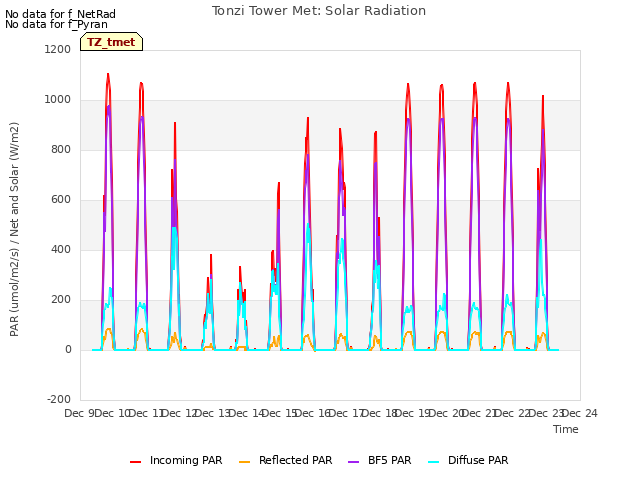
Task: Click the cyan Diffuse PAR legend swatch
Action: tap(434, 462)
